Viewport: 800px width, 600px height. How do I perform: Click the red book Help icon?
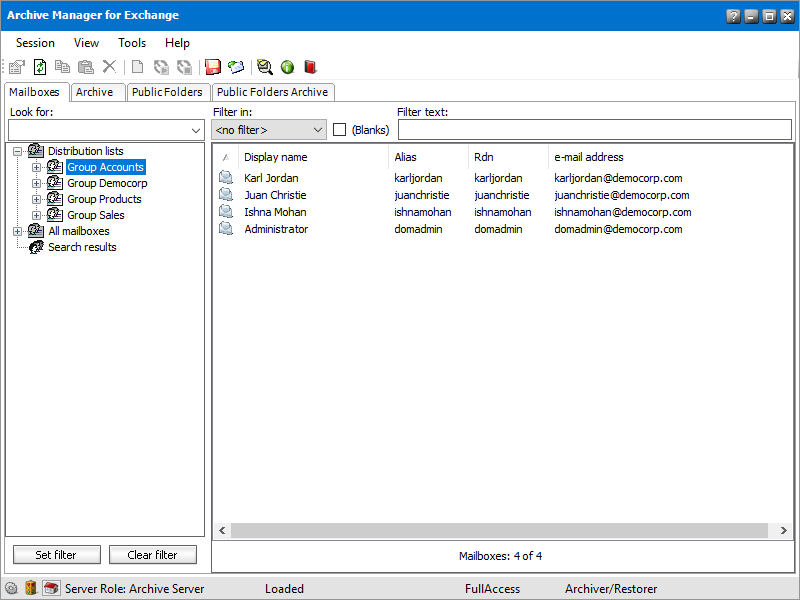point(310,67)
